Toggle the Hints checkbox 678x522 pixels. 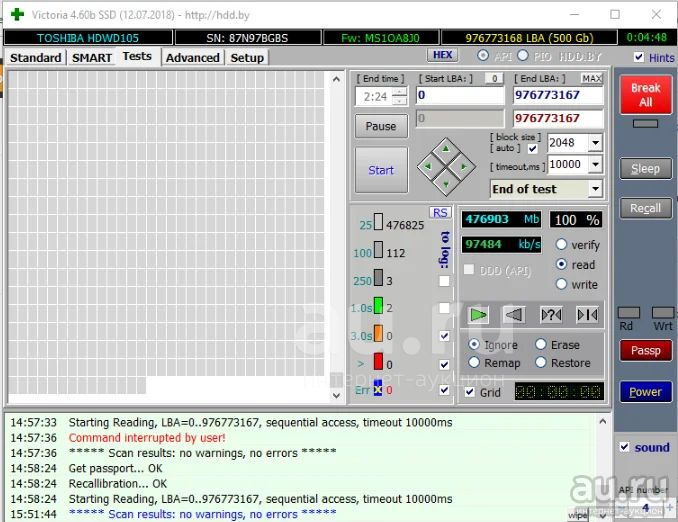click(x=638, y=57)
